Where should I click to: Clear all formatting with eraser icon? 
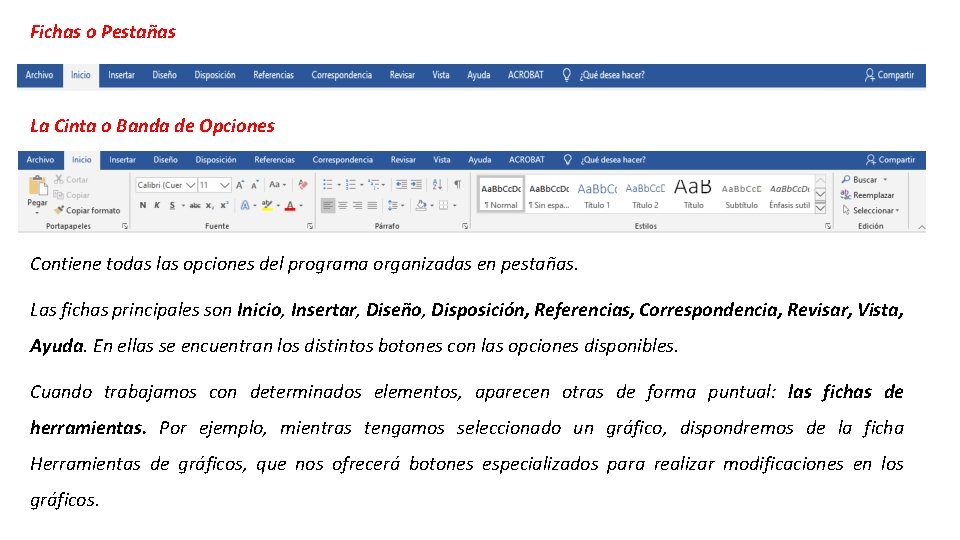pos(302,184)
